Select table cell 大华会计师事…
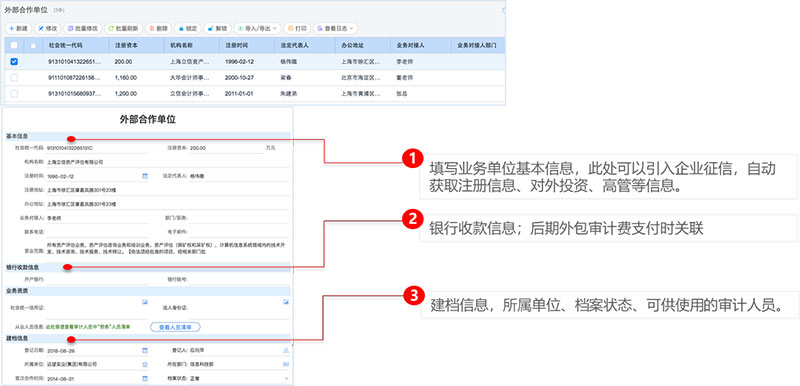Image resolution: width=800 pixels, height=386 pixels. [190, 78]
